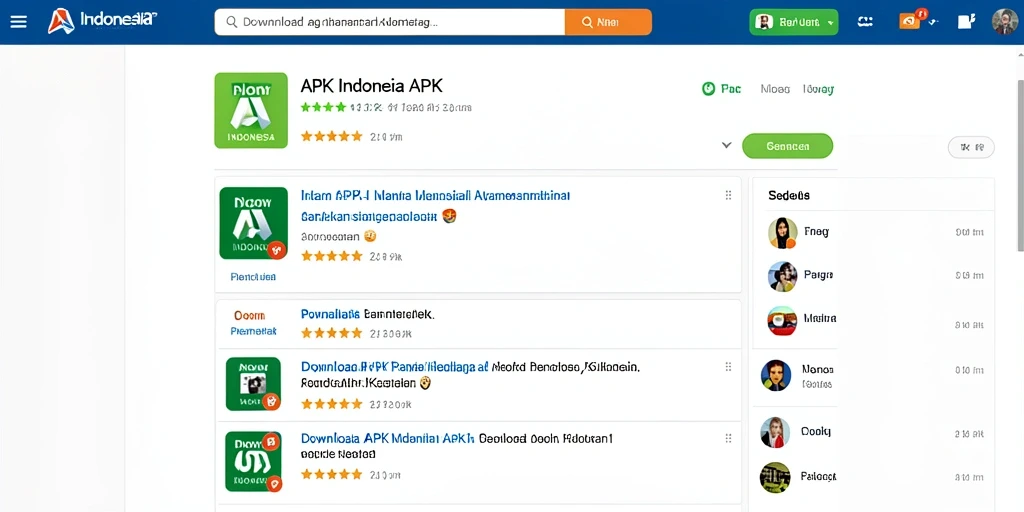This screenshot has height=512, width=1024.
Task: Open the APK Indoneia APK app icon
Action: (x=251, y=110)
